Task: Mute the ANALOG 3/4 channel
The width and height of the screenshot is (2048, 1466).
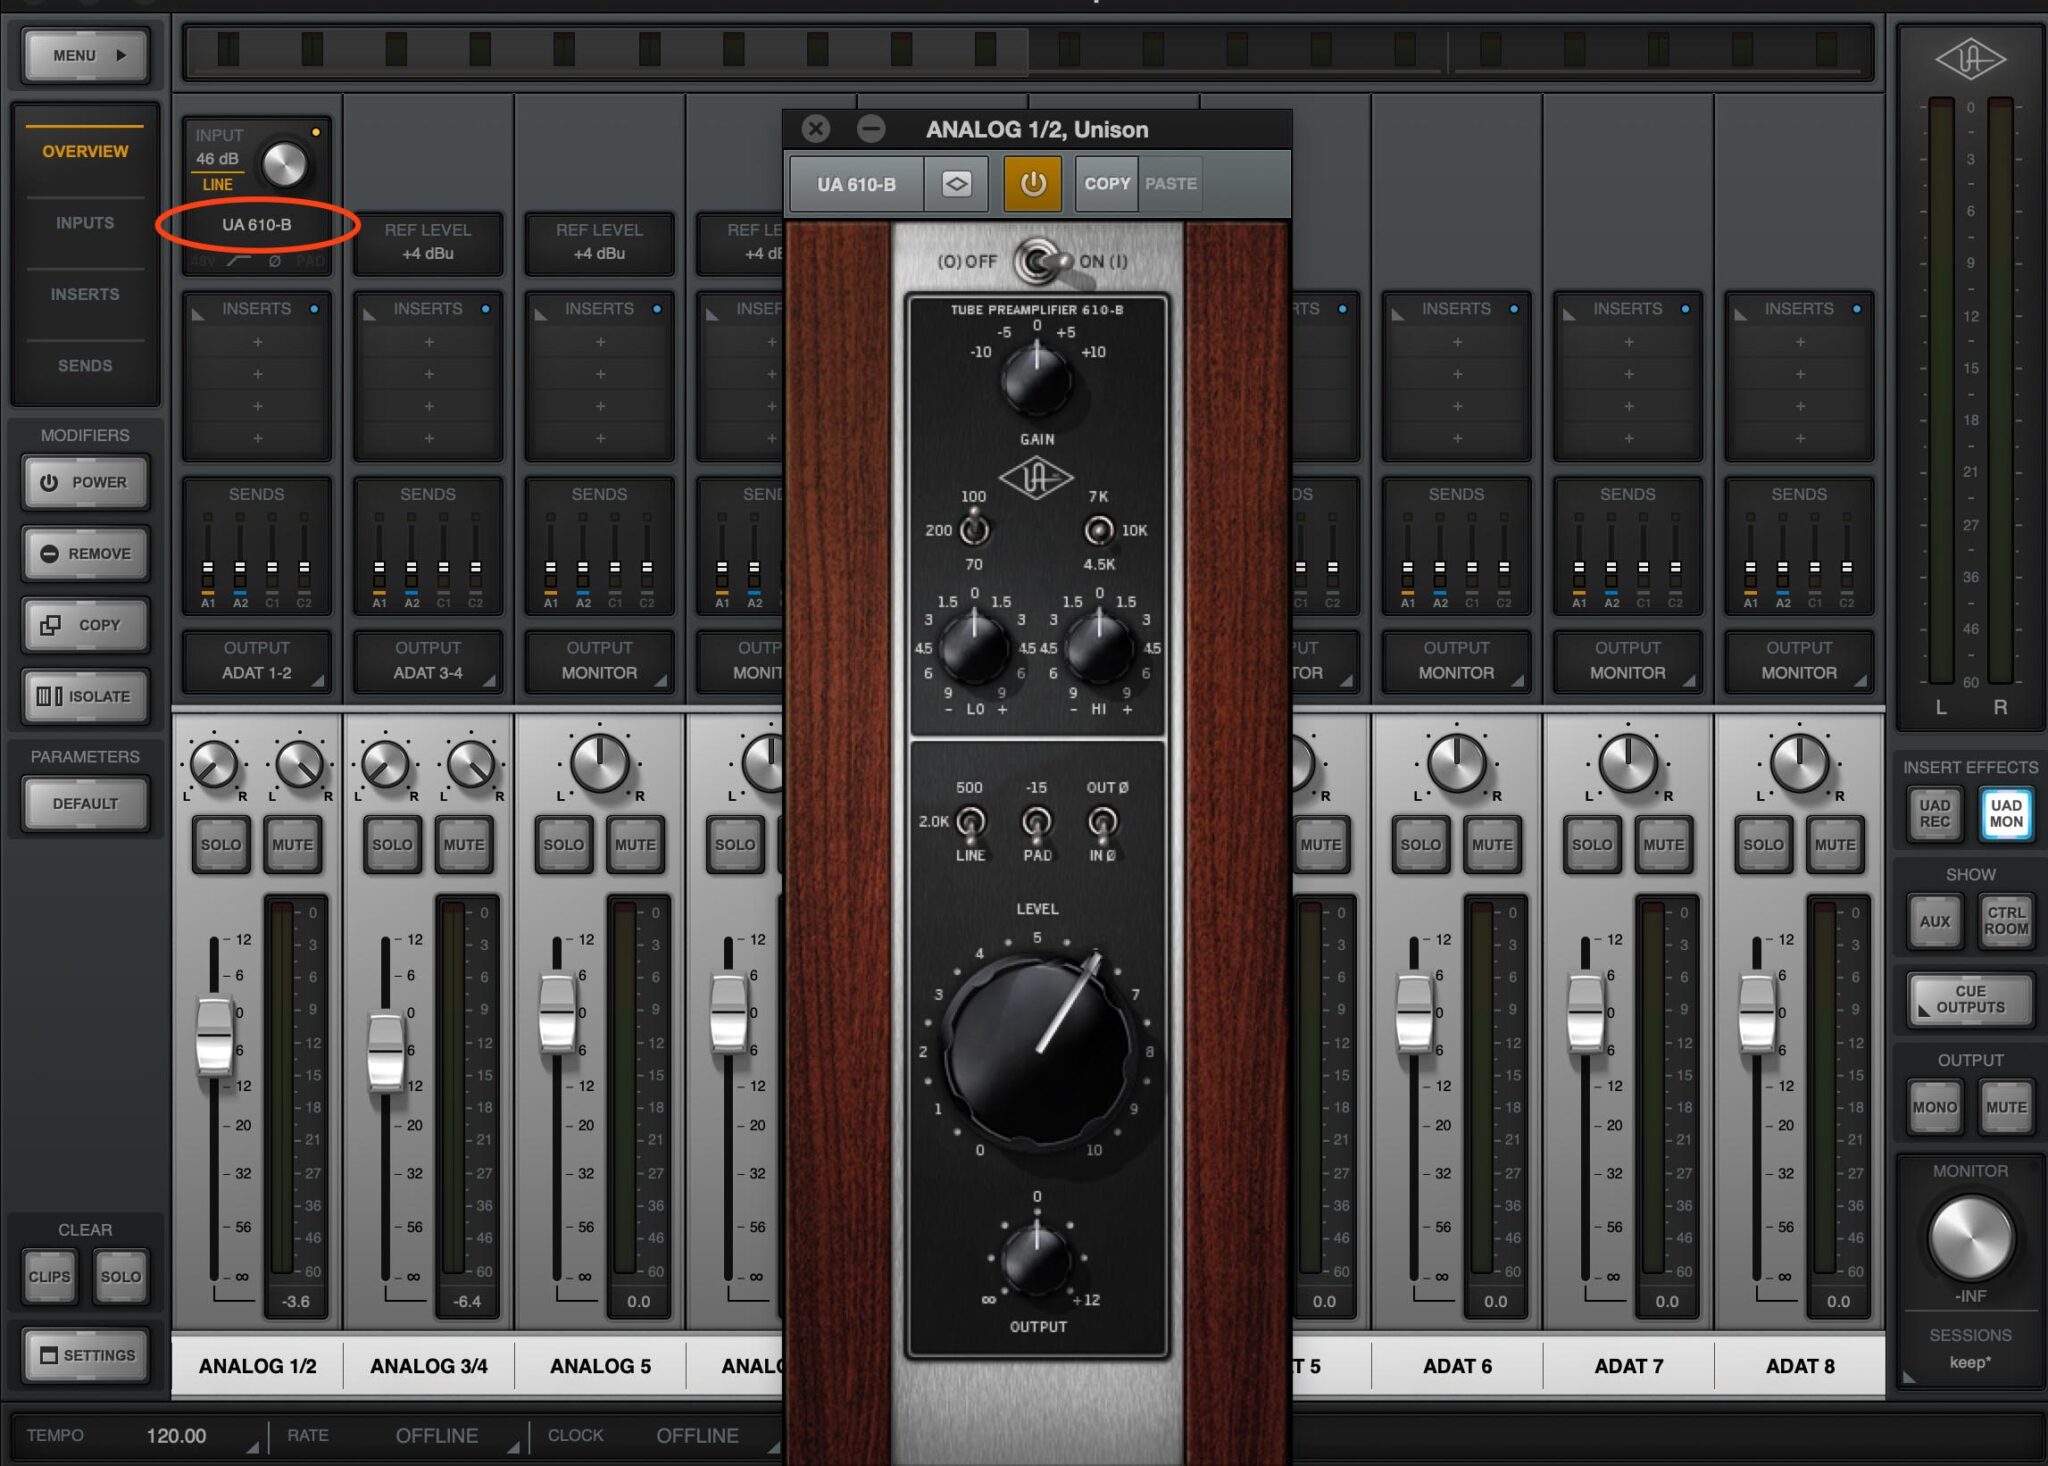Action: pyautogui.click(x=463, y=844)
